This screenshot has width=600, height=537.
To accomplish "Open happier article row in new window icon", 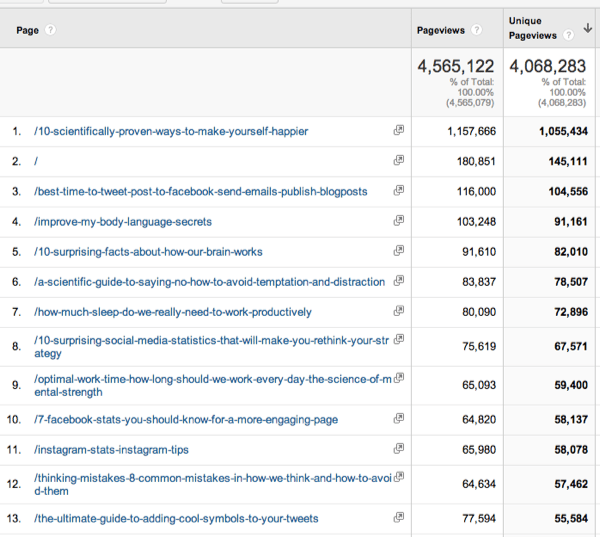I will [399, 130].
